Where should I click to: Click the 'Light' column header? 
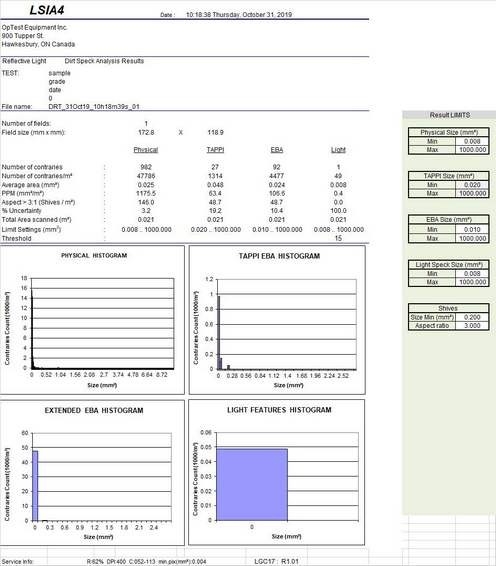(338, 150)
